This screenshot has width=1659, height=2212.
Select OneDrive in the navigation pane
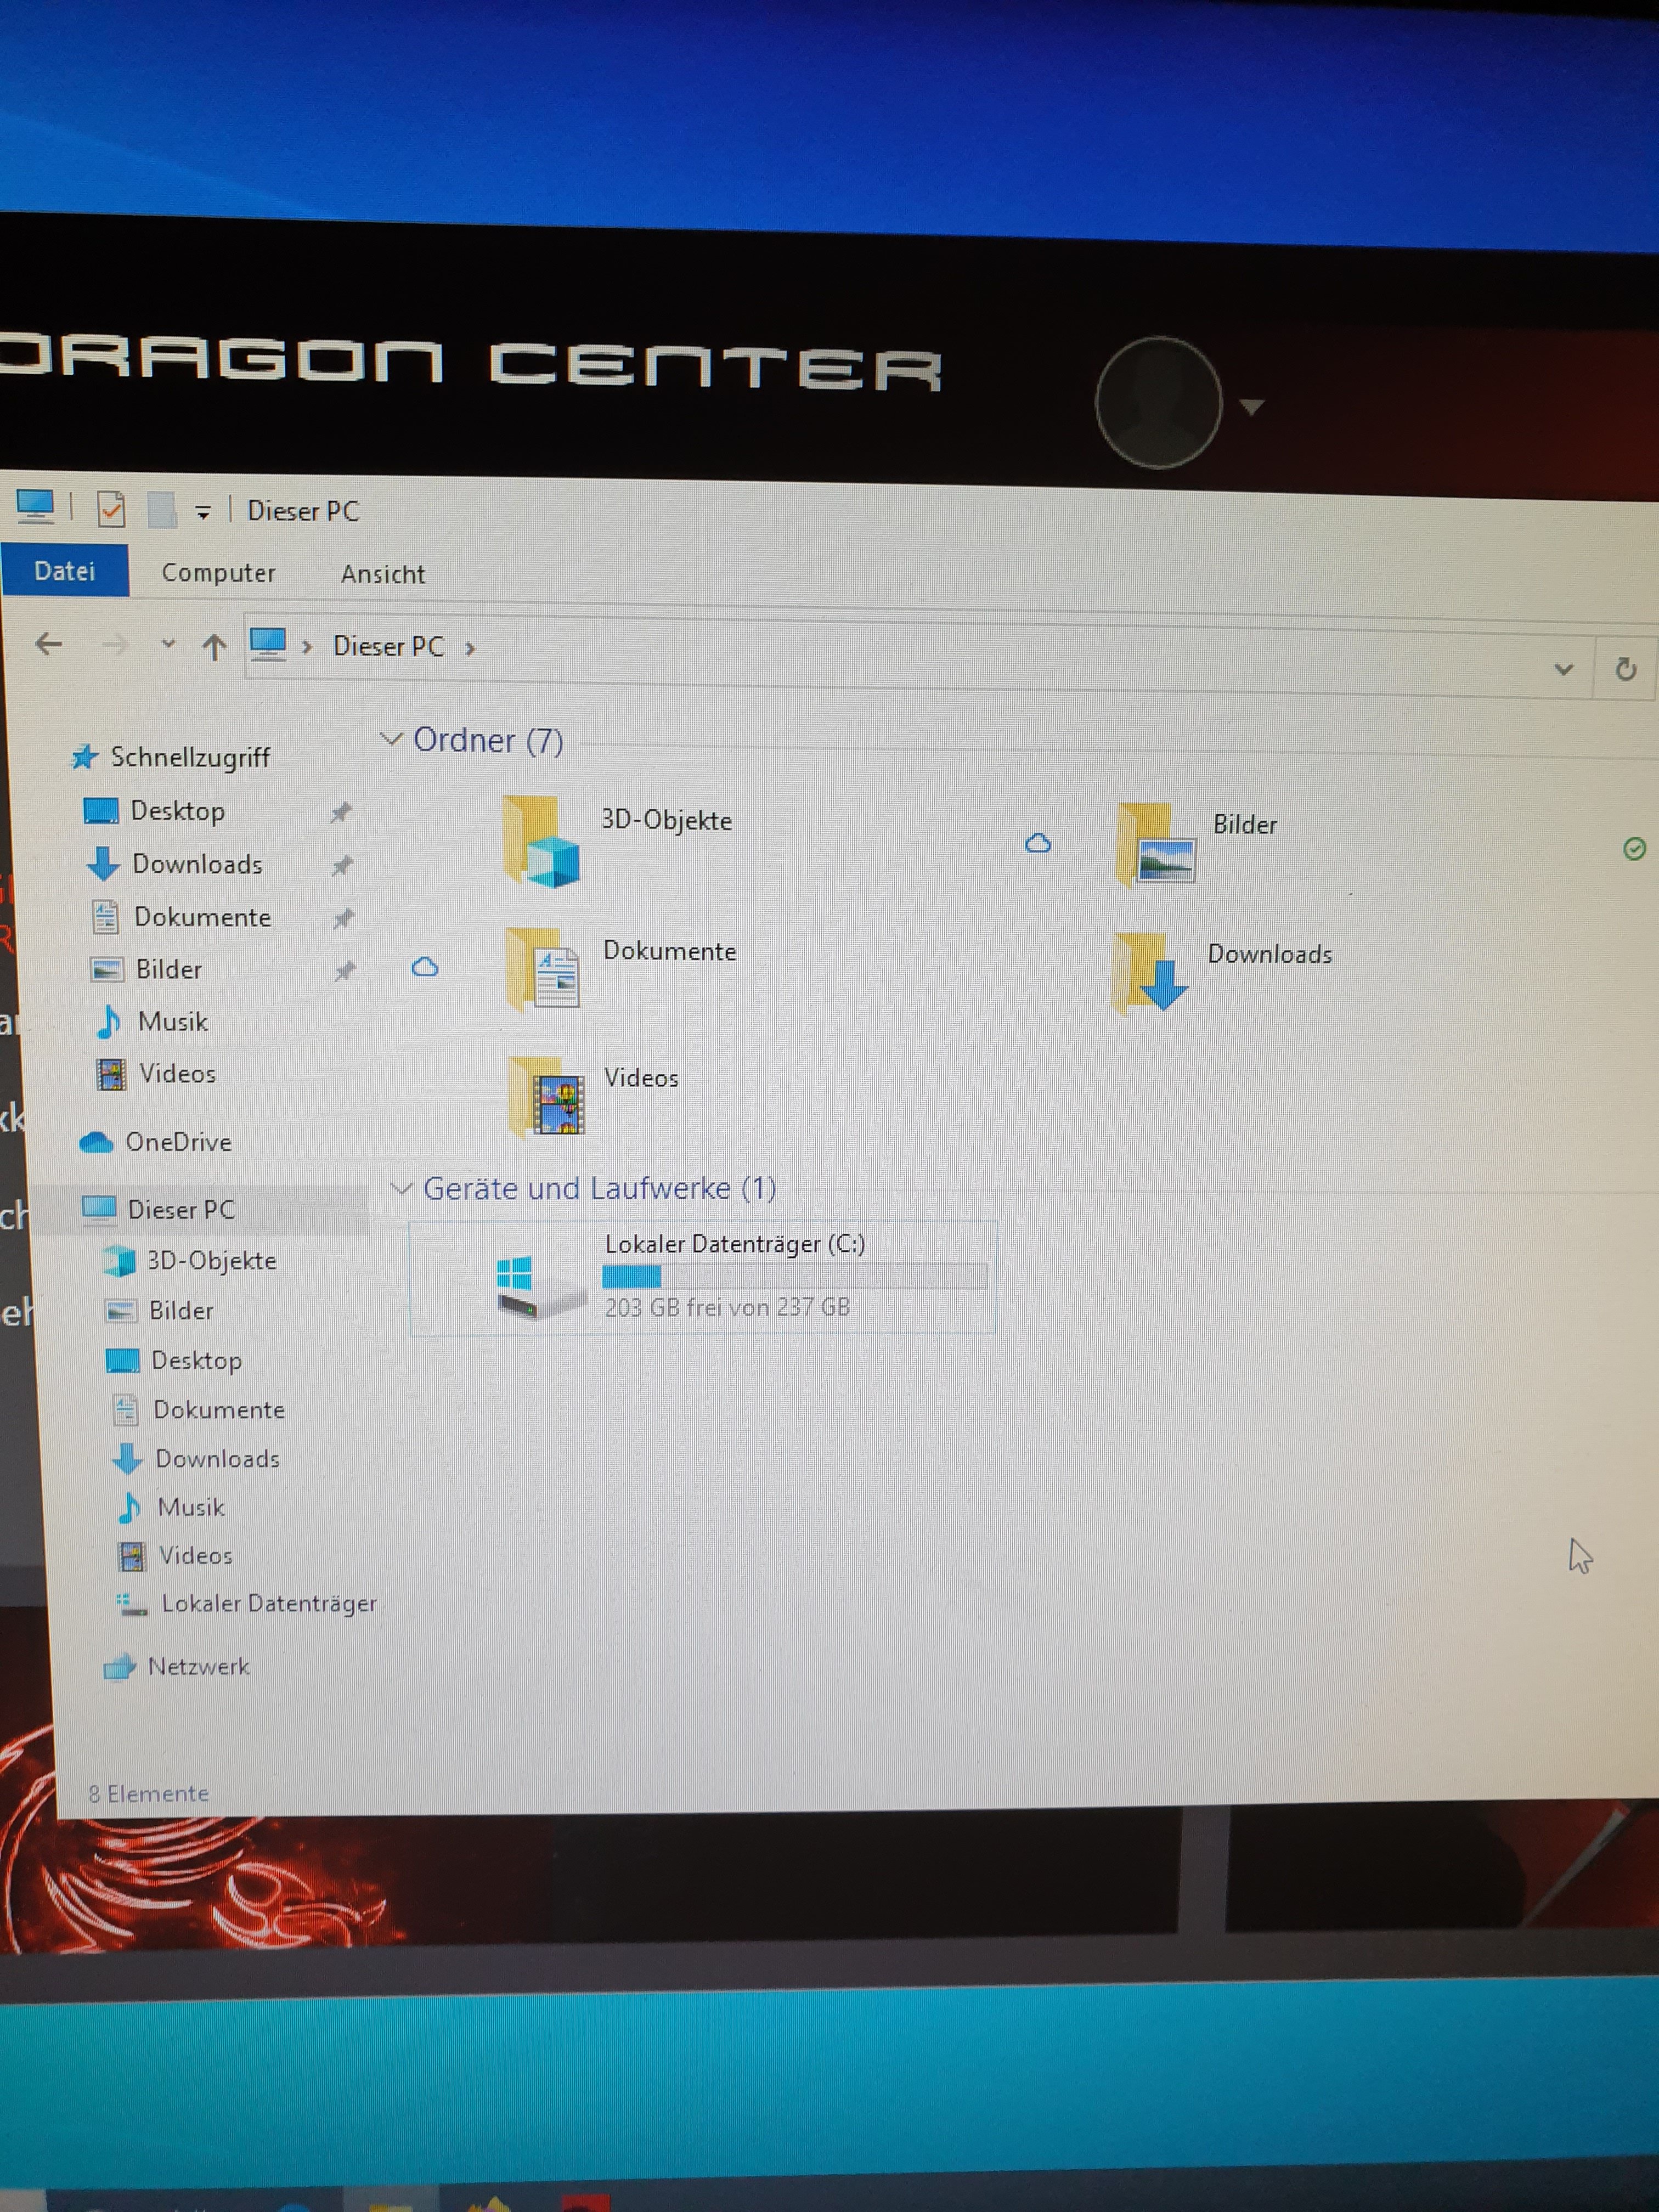(177, 1142)
